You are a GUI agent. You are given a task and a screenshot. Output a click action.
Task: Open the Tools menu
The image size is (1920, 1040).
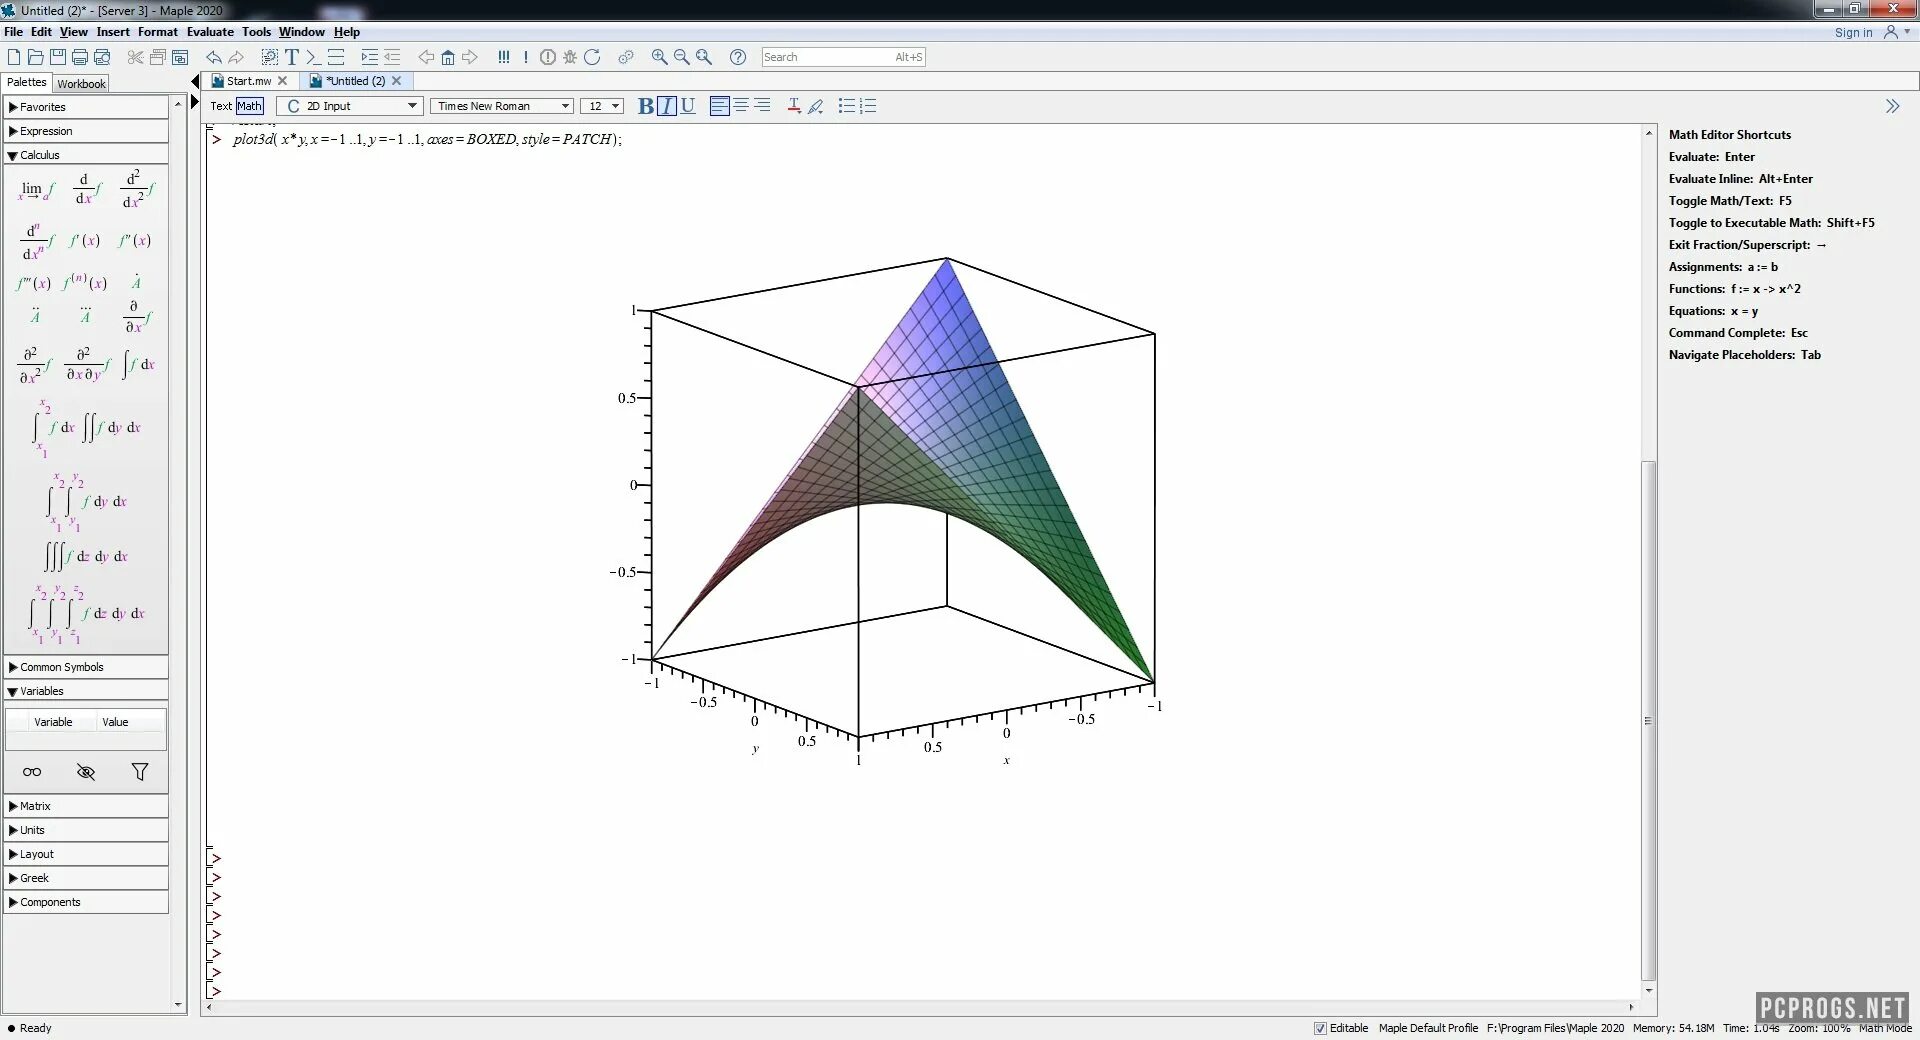256,32
